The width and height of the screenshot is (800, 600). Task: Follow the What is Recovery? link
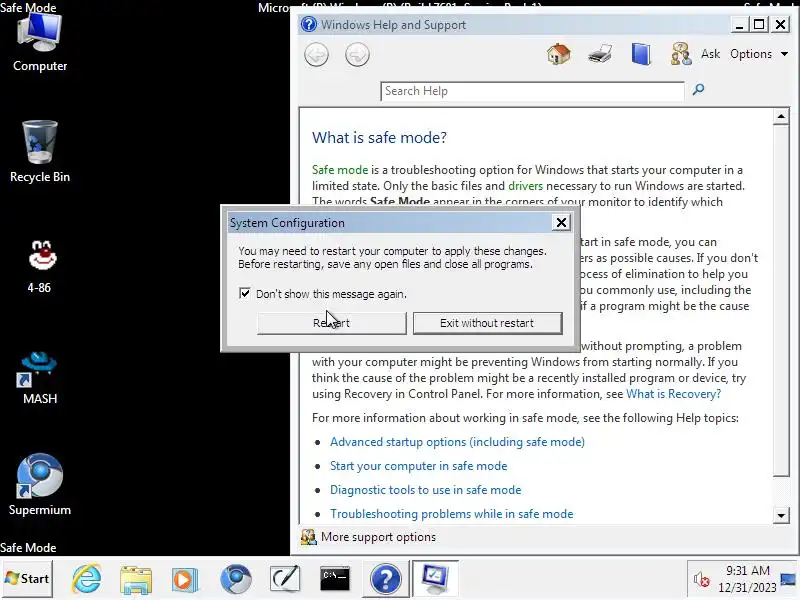tap(673, 394)
